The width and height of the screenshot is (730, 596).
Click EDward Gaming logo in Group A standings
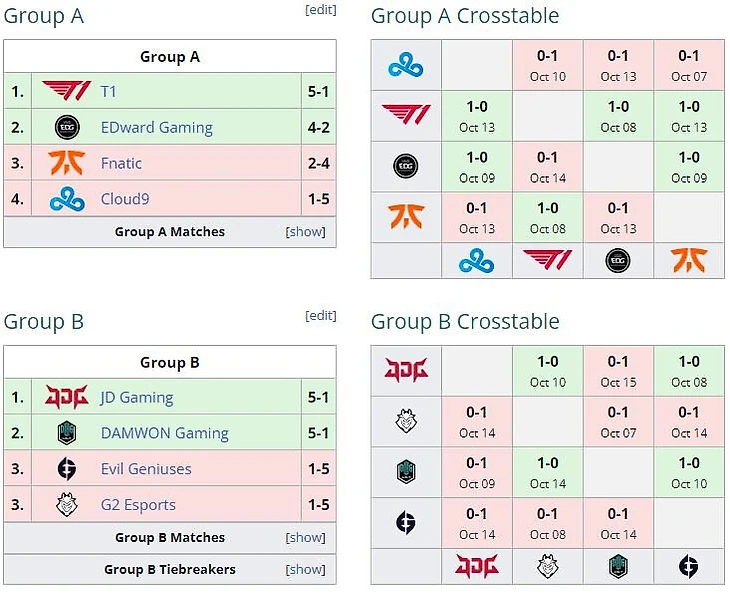[x=67, y=127]
